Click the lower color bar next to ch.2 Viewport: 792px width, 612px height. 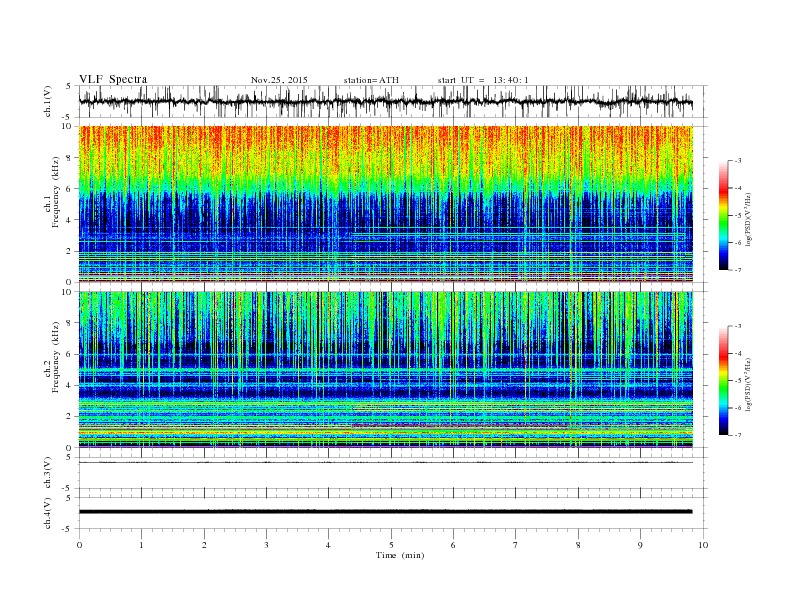point(724,381)
